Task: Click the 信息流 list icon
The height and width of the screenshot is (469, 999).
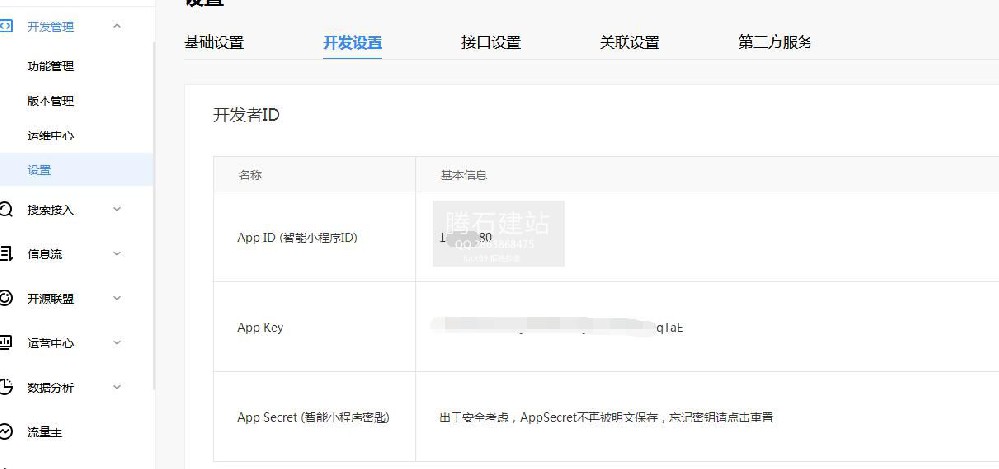Action: [6, 254]
